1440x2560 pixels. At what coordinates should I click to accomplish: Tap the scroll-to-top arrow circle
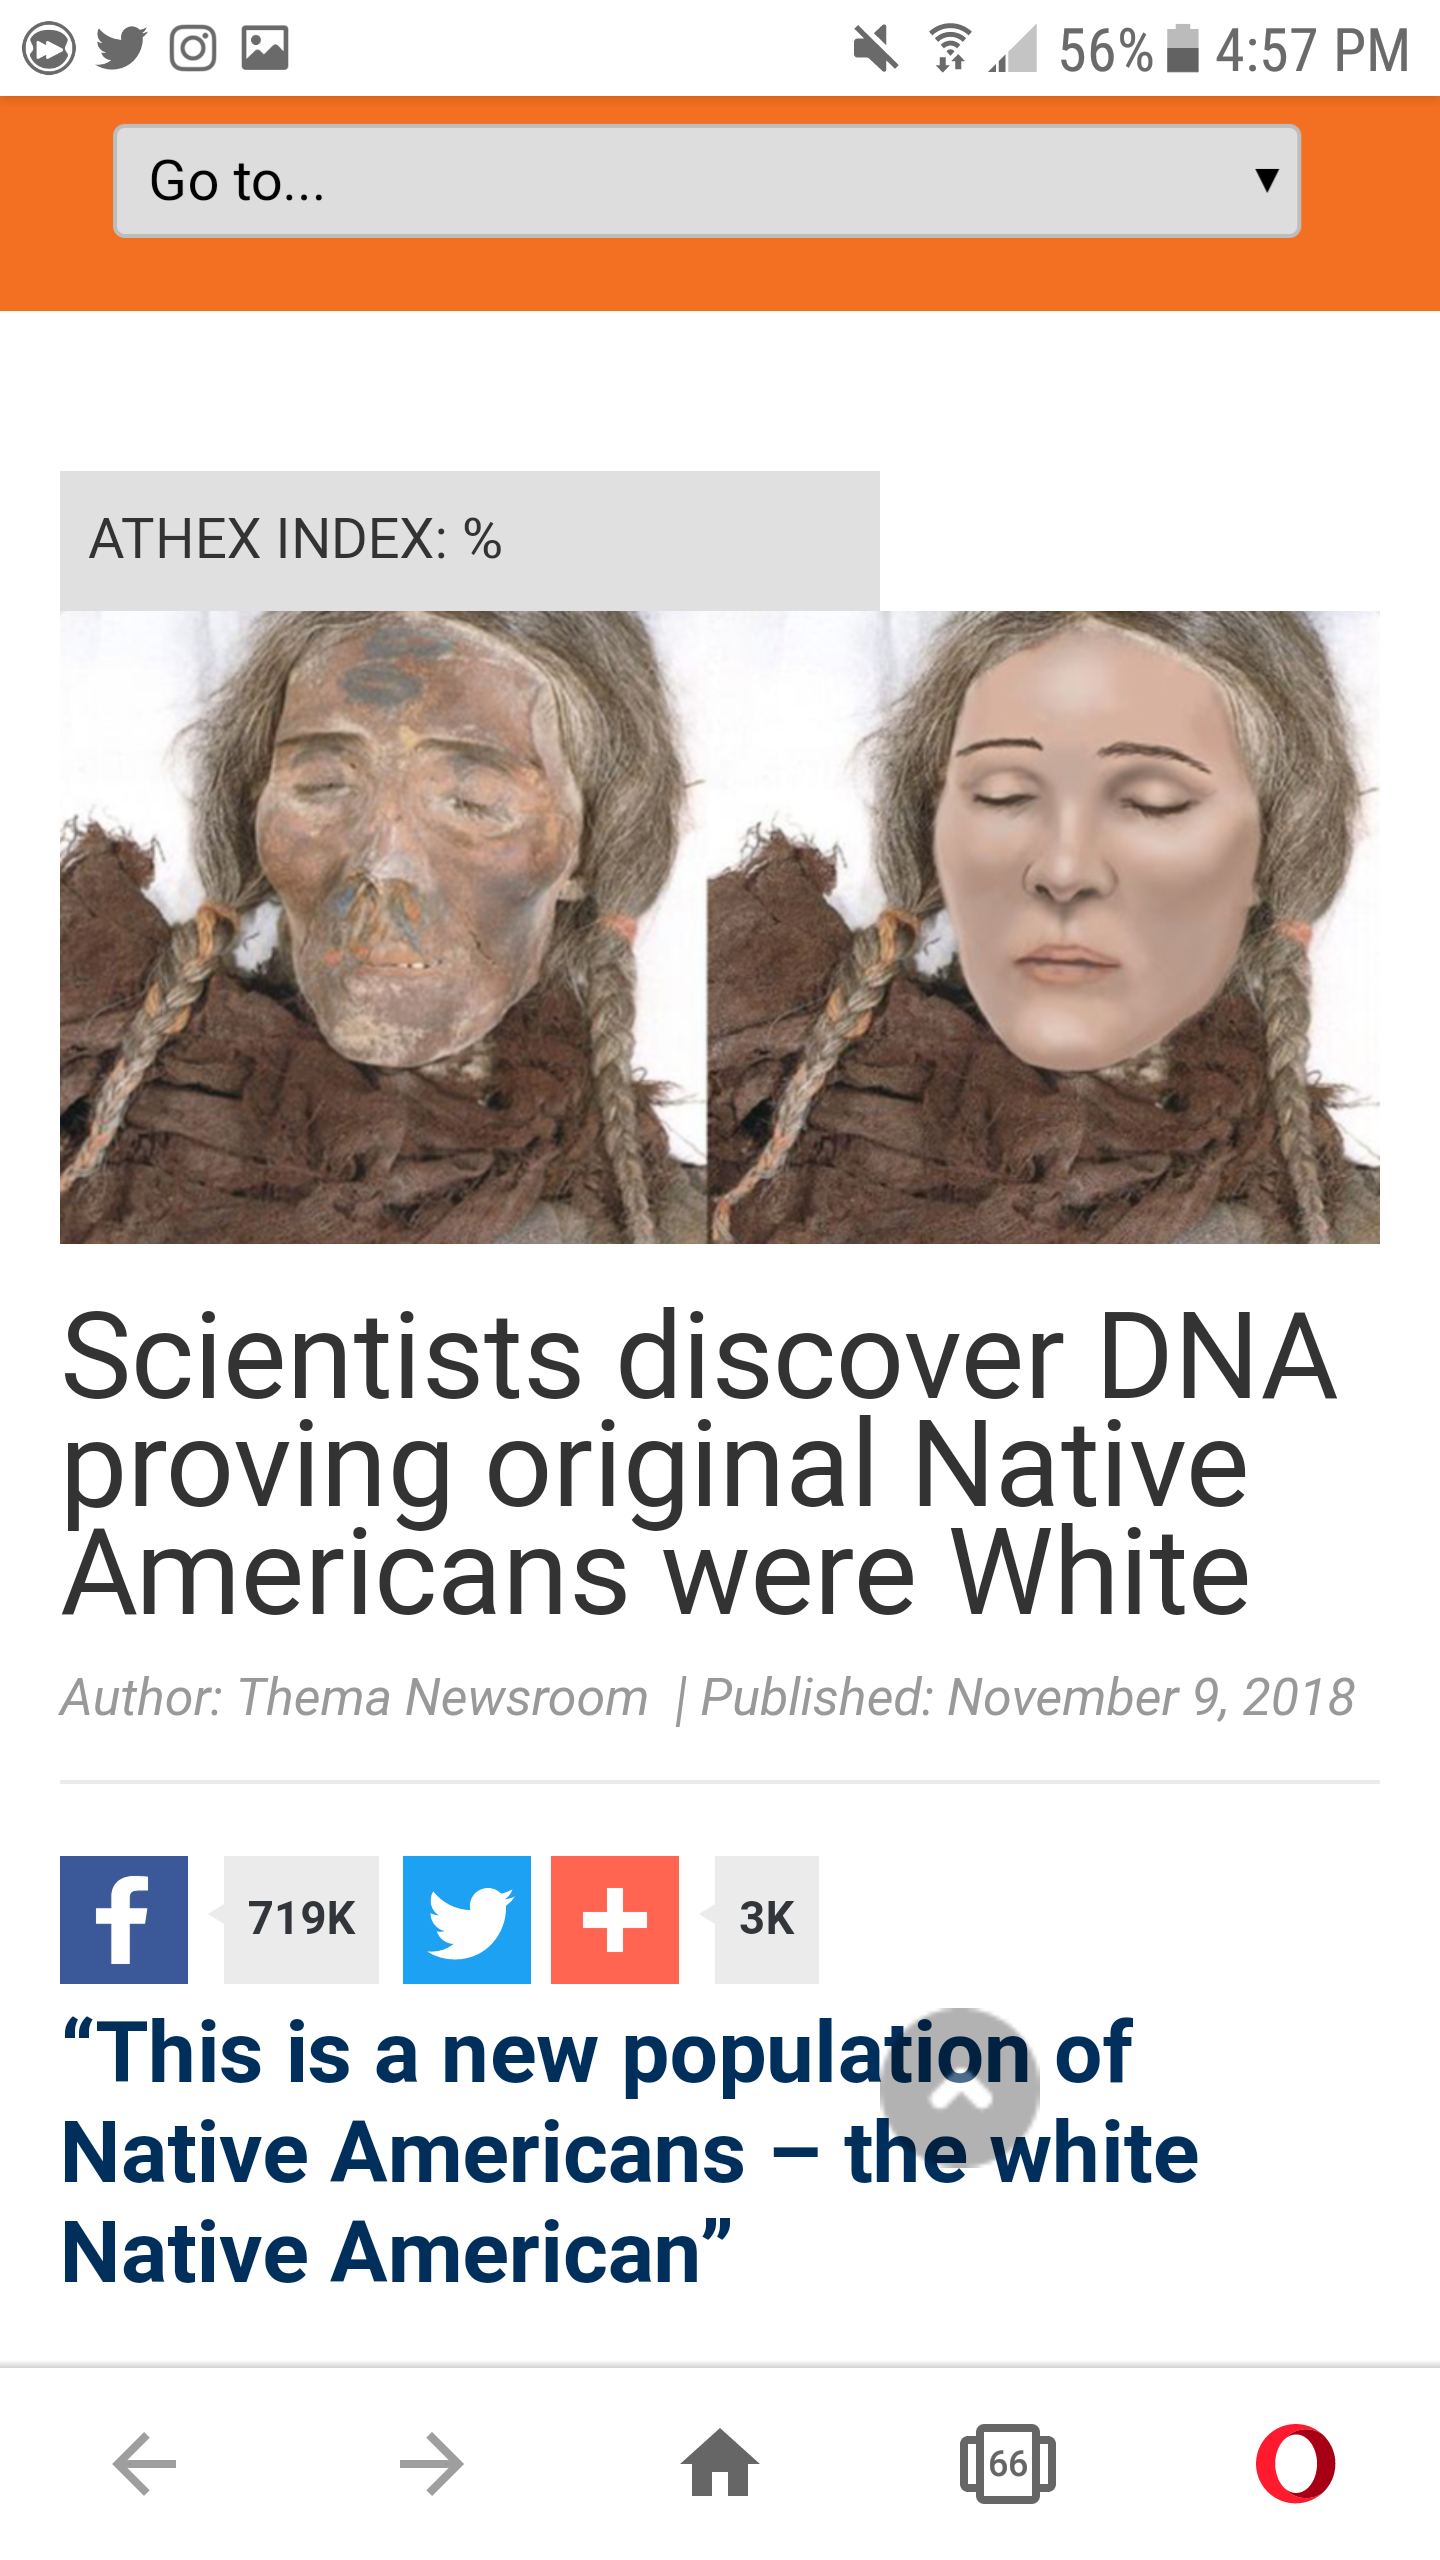coord(960,2088)
